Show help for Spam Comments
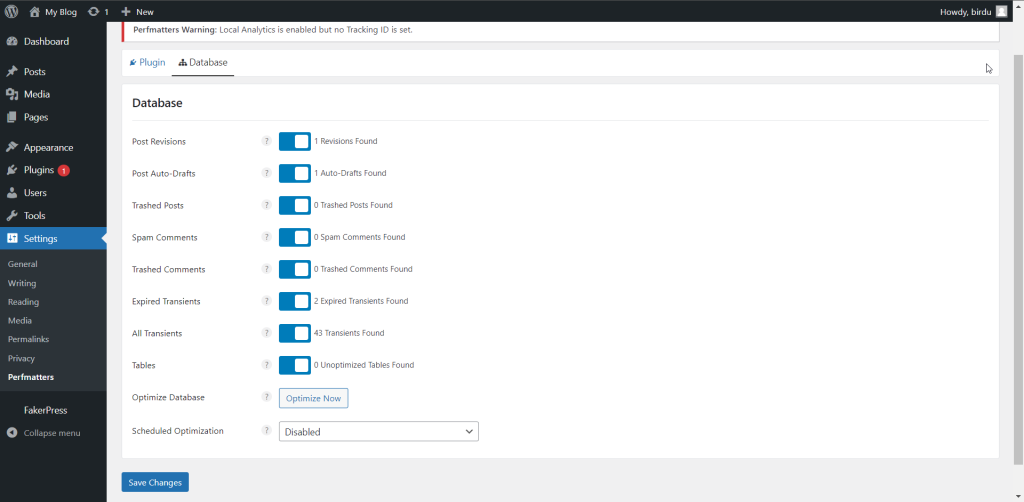This screenshot has height=502, width=1024. [x=266, y=237]
